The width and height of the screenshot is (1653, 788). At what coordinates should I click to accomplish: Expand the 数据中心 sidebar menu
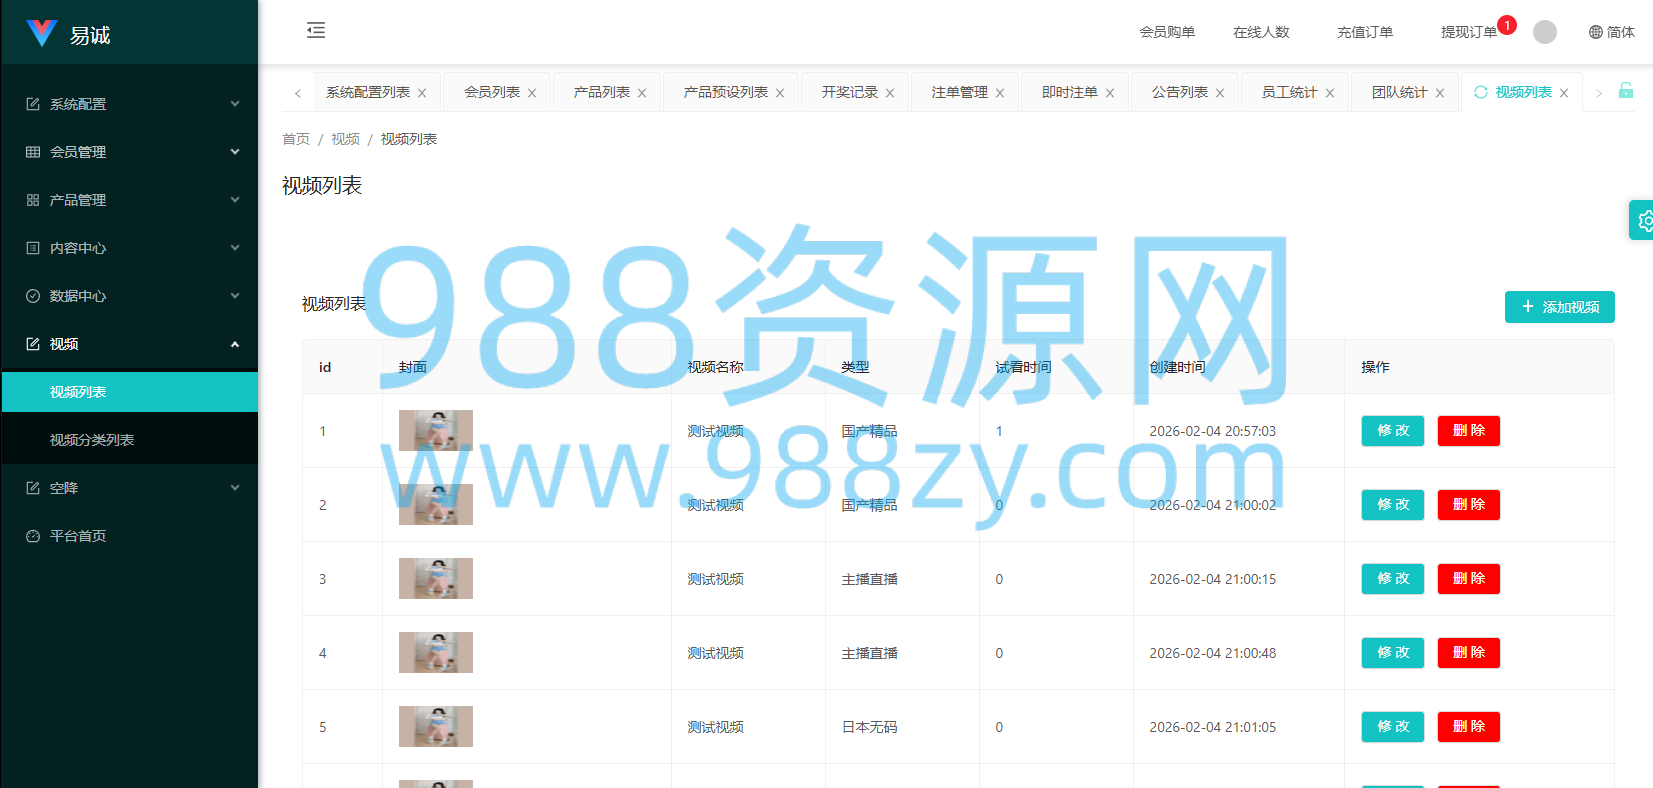[130, 296]
